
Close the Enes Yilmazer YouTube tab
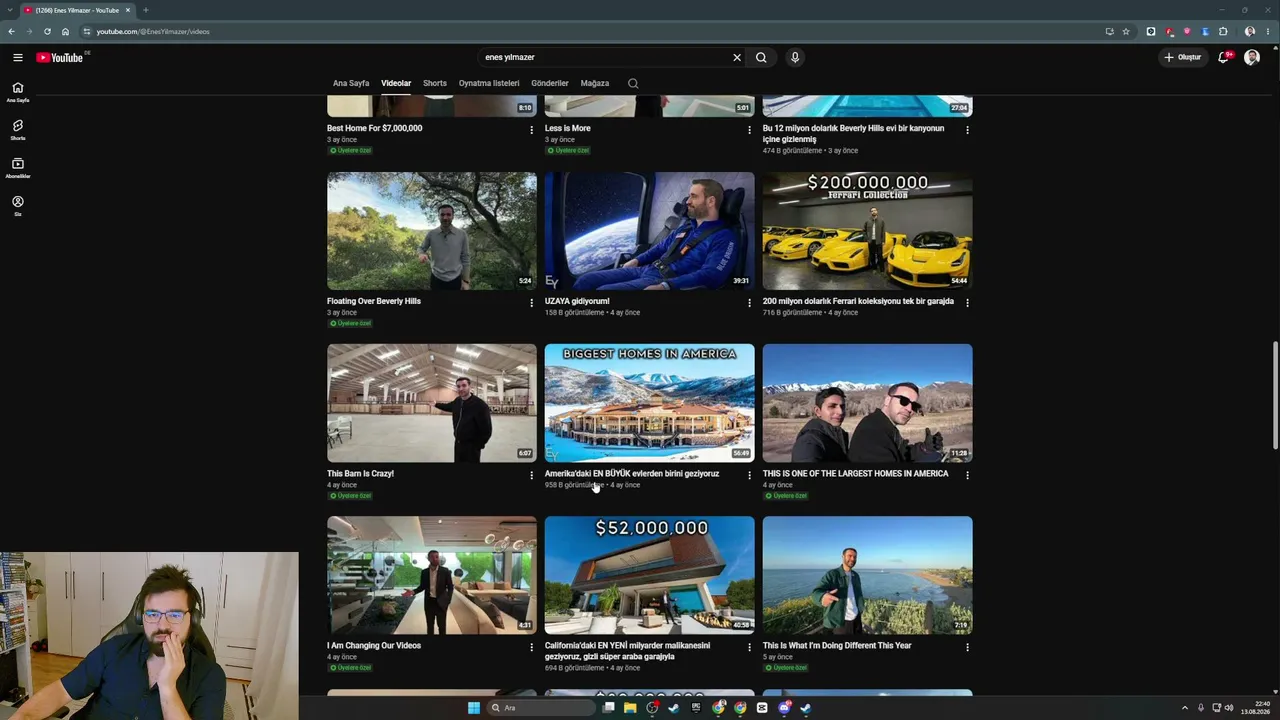tap(128, 10)
